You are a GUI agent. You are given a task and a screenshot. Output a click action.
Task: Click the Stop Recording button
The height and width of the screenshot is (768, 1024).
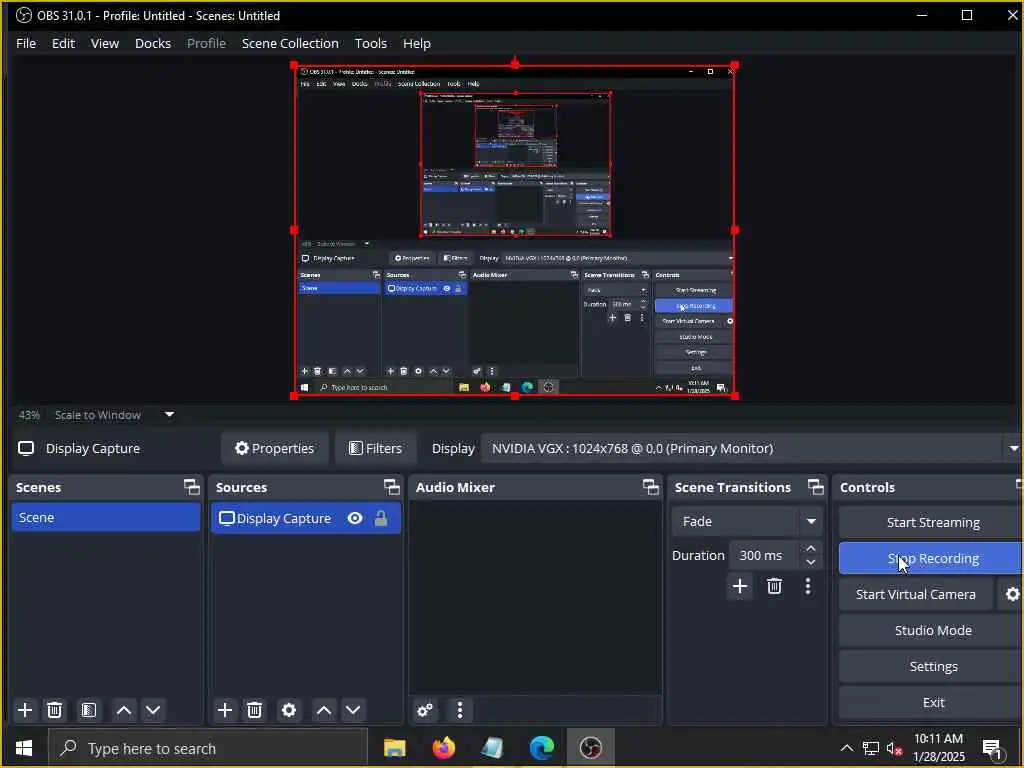click(932, 558)
